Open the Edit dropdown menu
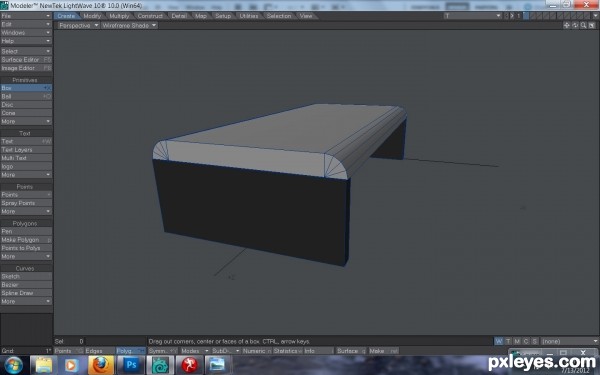 [26, 24]
